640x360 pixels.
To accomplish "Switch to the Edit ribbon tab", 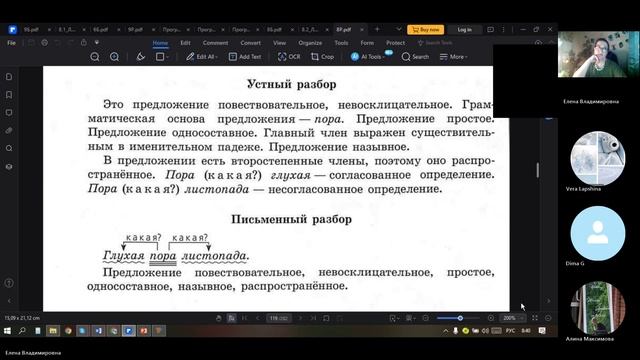I will tap(185, 43).
